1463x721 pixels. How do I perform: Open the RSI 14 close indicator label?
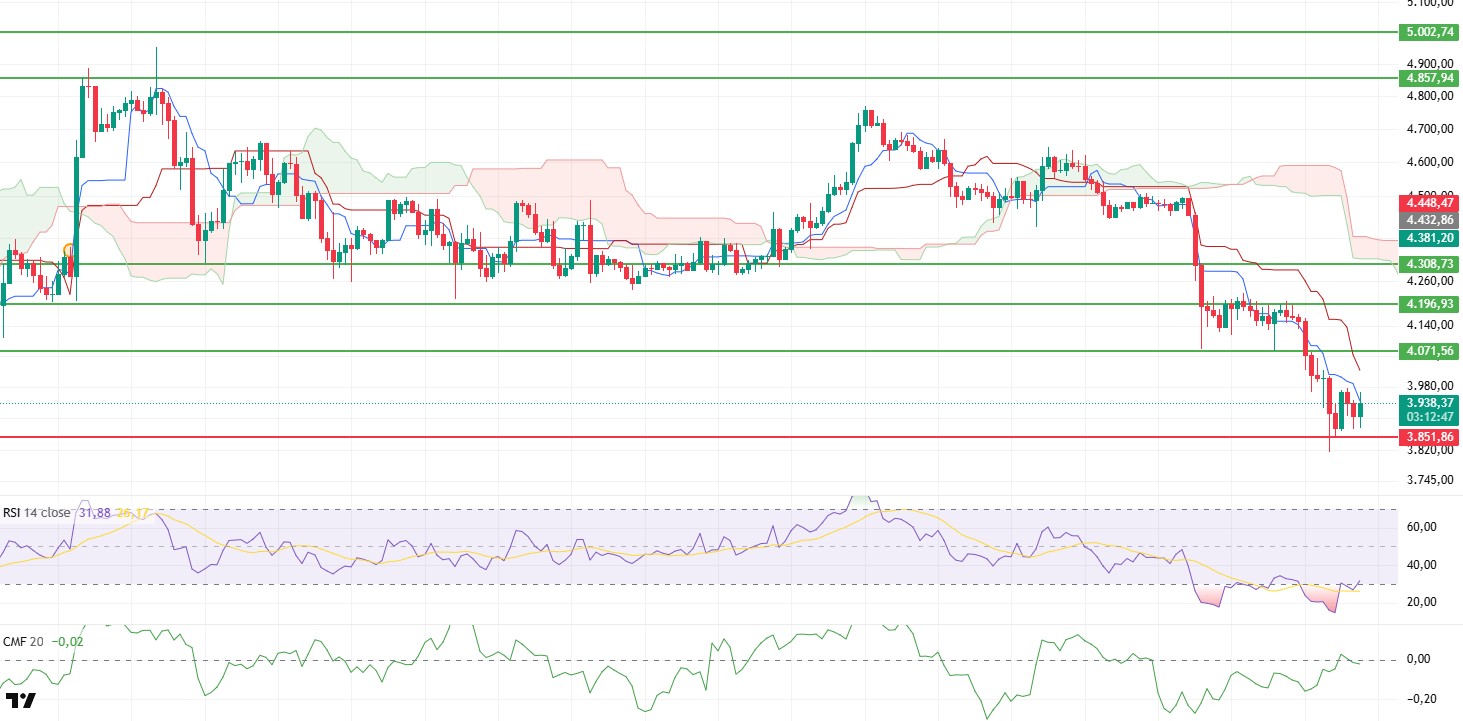pyautogui.click(x=37, y=513)
